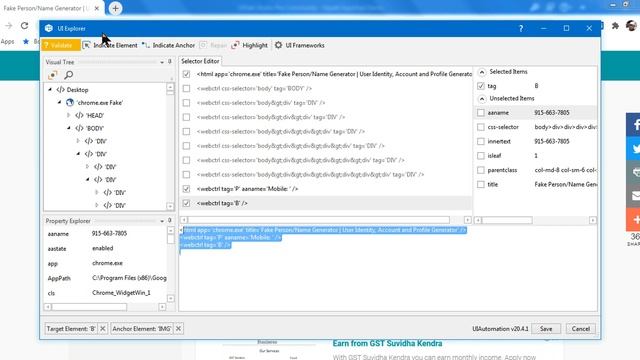
Task: Click the greyed-out Repair toolbar button
Action: coord(213,45)
